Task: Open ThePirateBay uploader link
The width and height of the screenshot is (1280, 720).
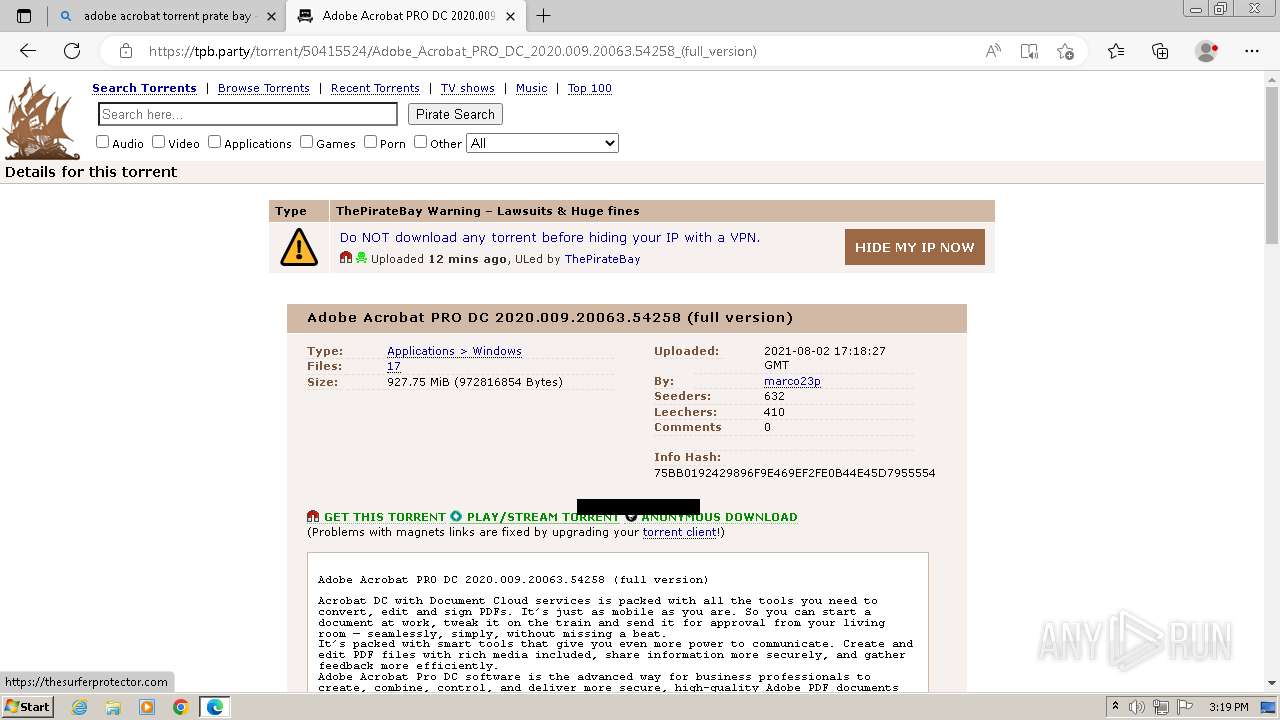Action: click(x=602, y=259)
